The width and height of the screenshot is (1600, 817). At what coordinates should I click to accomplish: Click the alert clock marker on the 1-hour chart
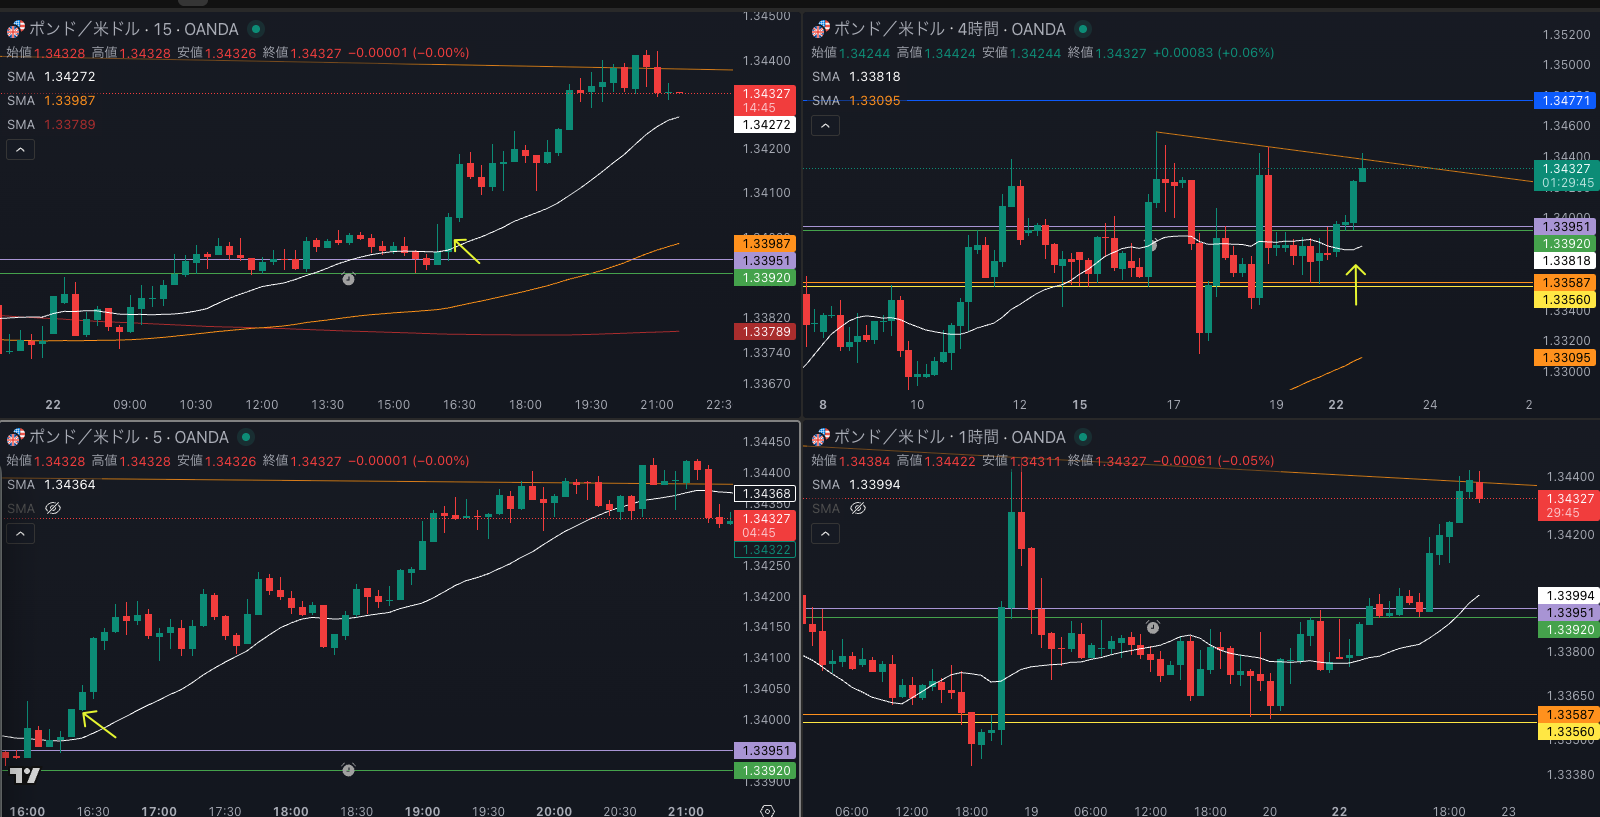coord(1152,627)
